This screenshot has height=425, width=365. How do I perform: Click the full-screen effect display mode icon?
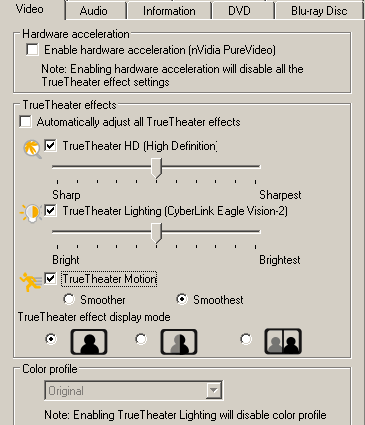(x=89, y=342)
